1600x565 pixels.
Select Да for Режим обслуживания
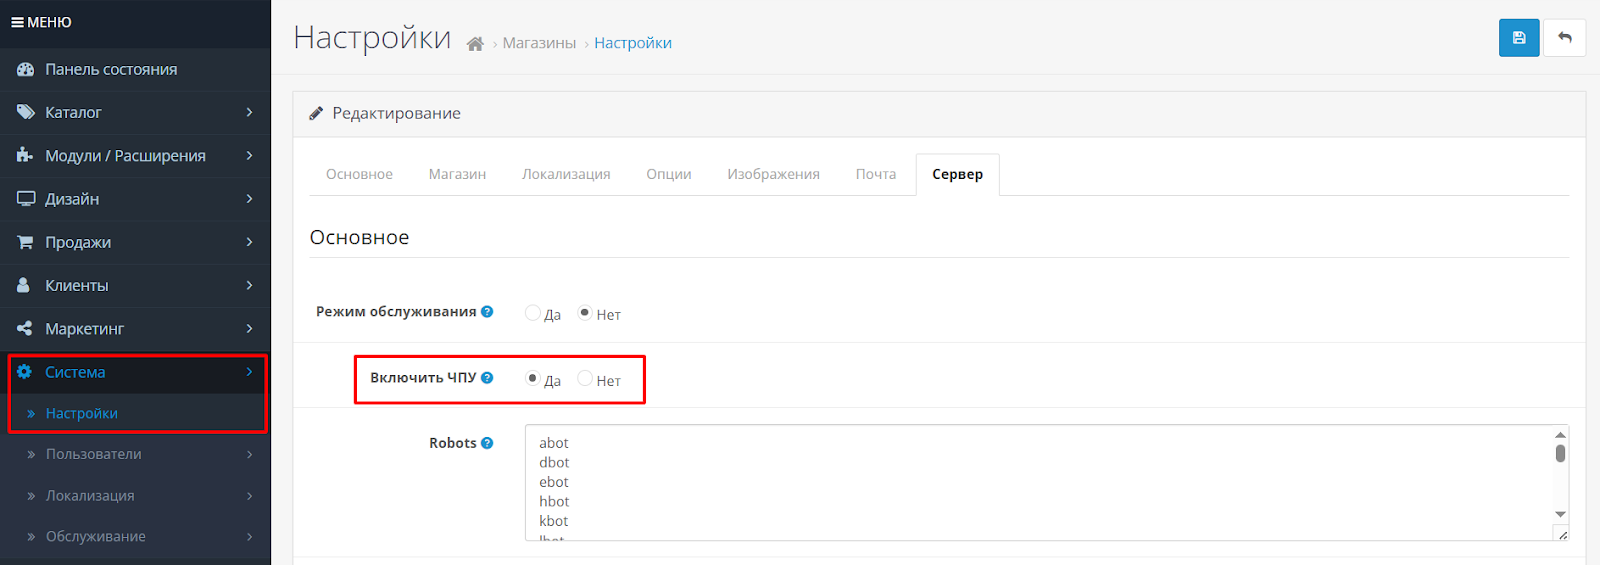coord(533,313)
